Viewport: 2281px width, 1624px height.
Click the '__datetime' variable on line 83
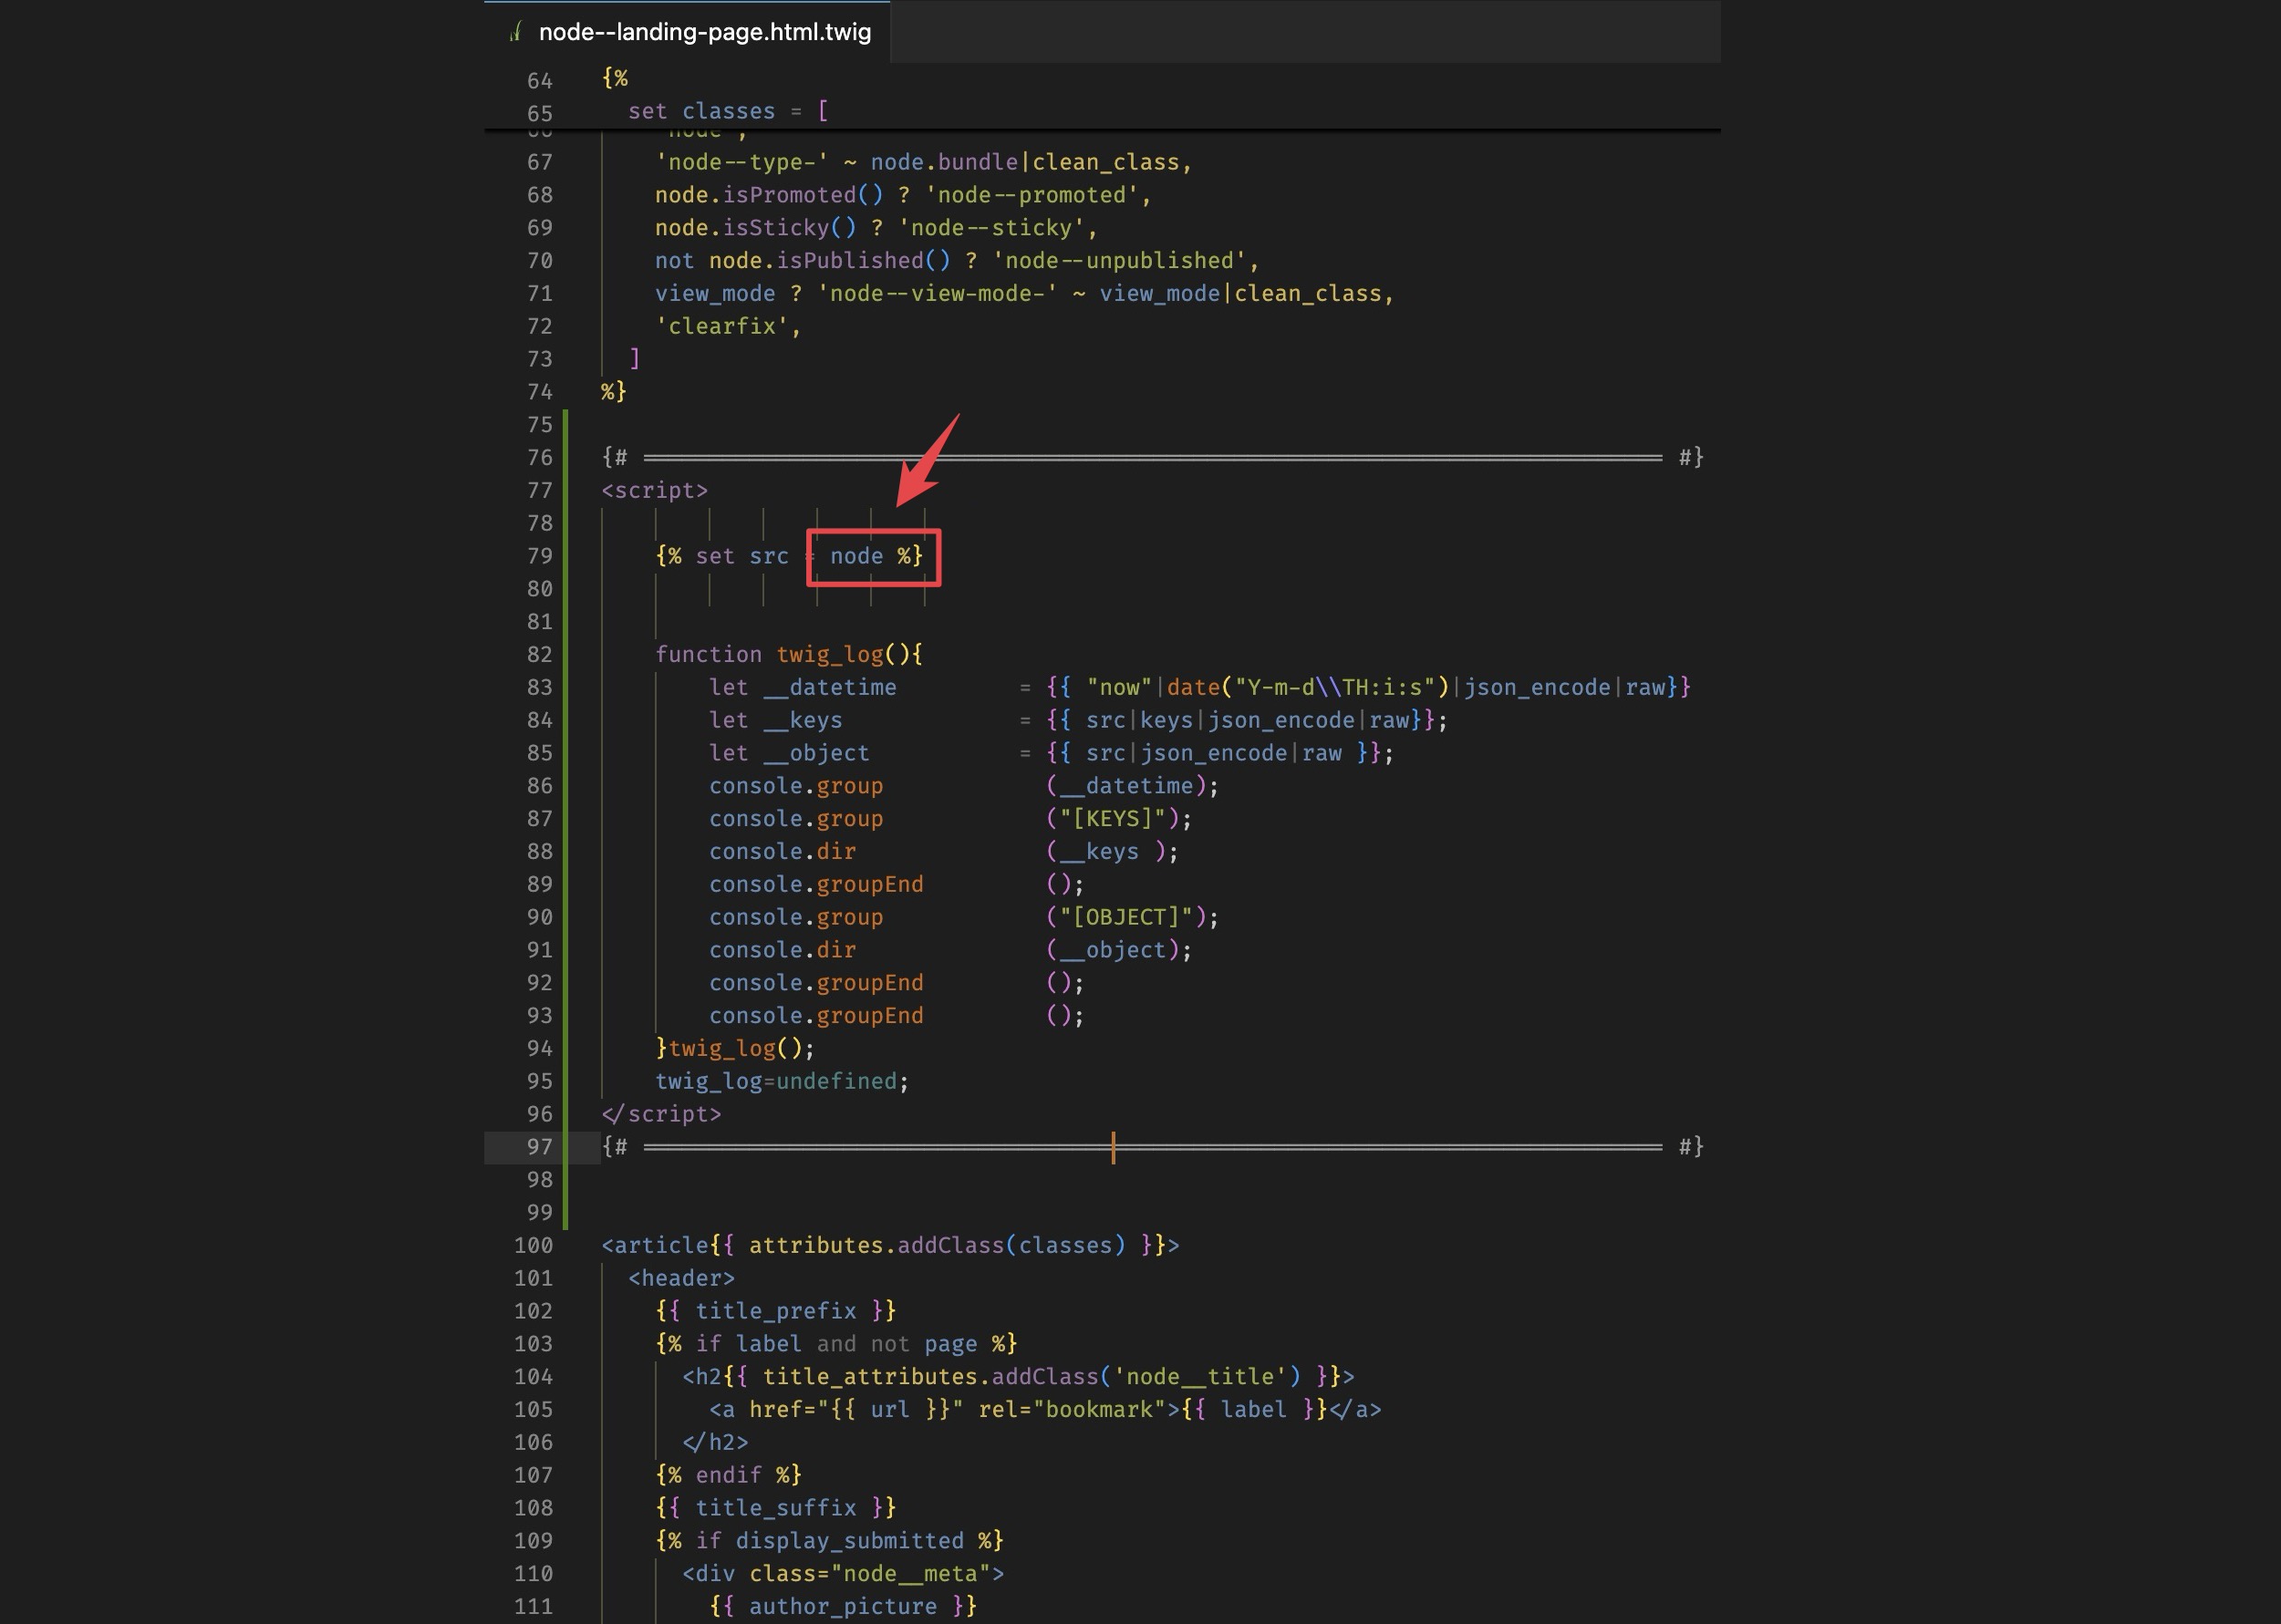pyautogui.click(x=830, y=687)
